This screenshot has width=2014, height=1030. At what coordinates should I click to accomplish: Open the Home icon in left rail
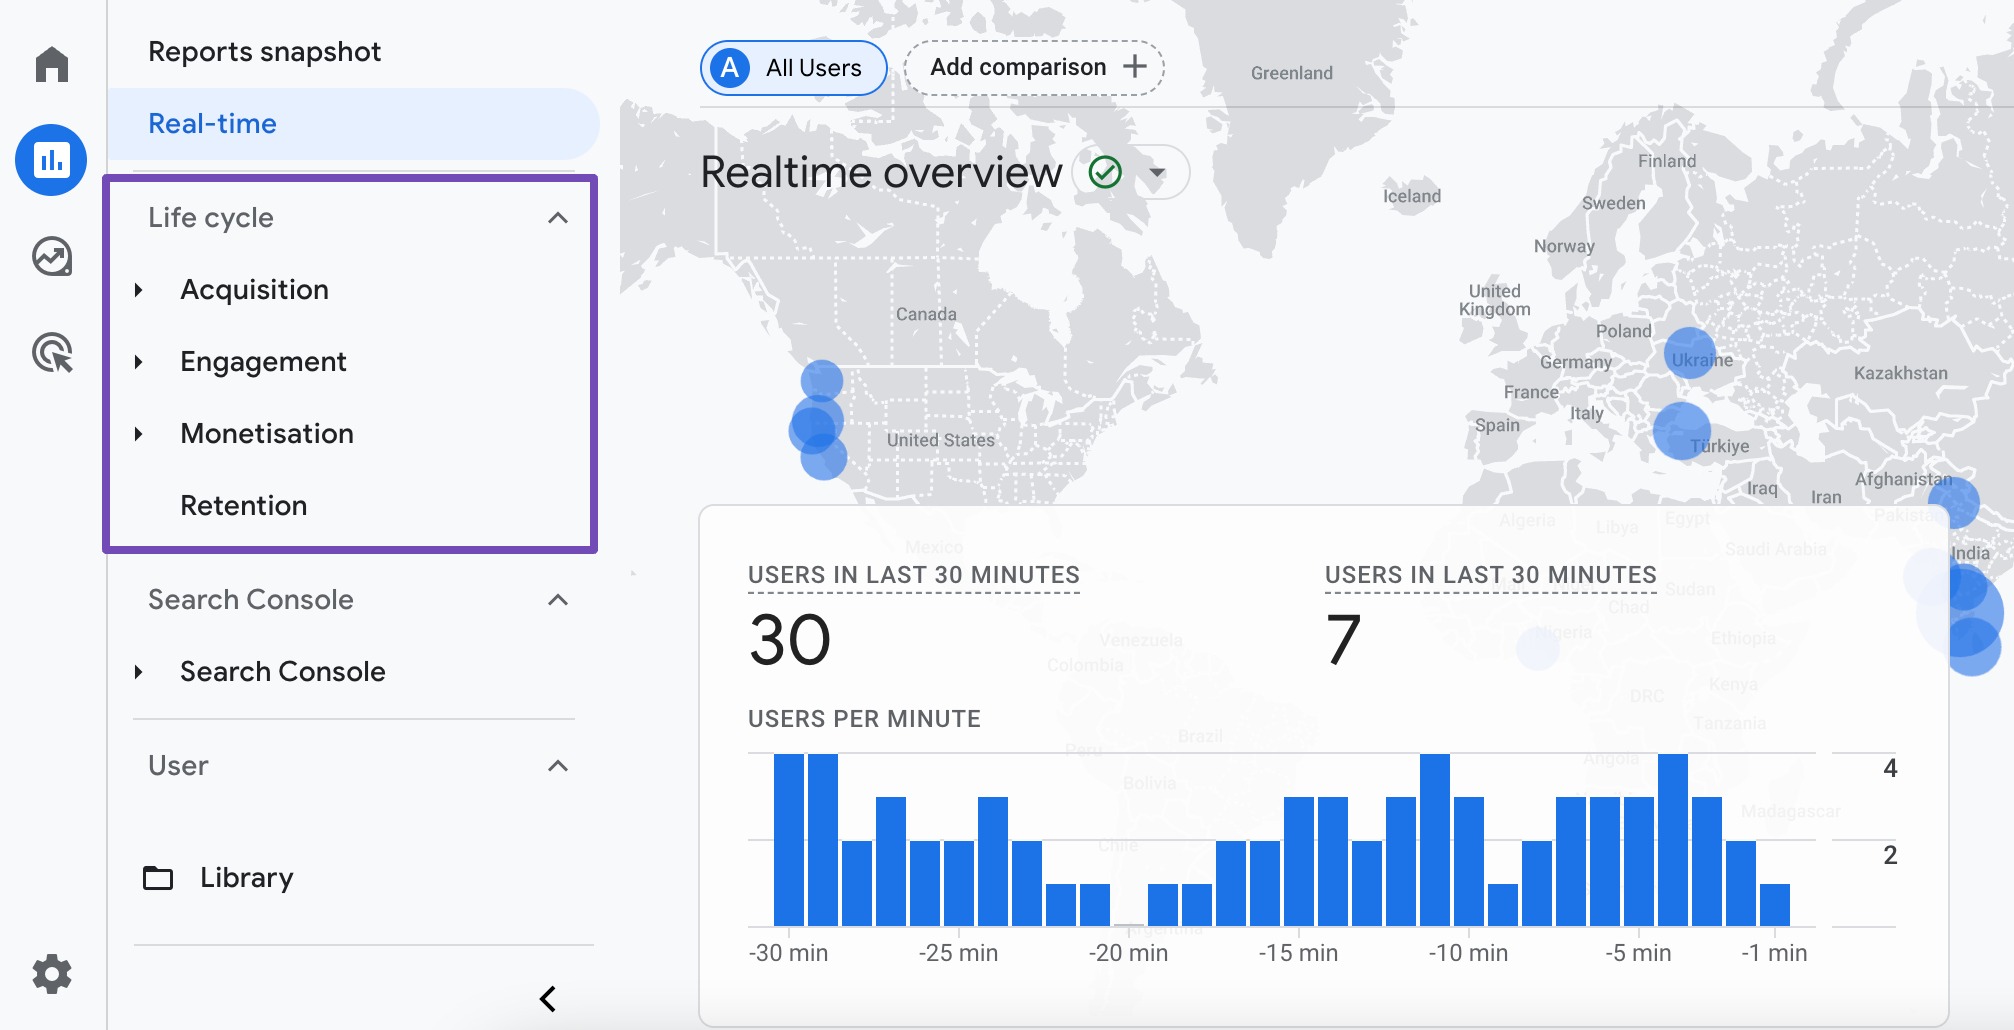tap(52, 65)
